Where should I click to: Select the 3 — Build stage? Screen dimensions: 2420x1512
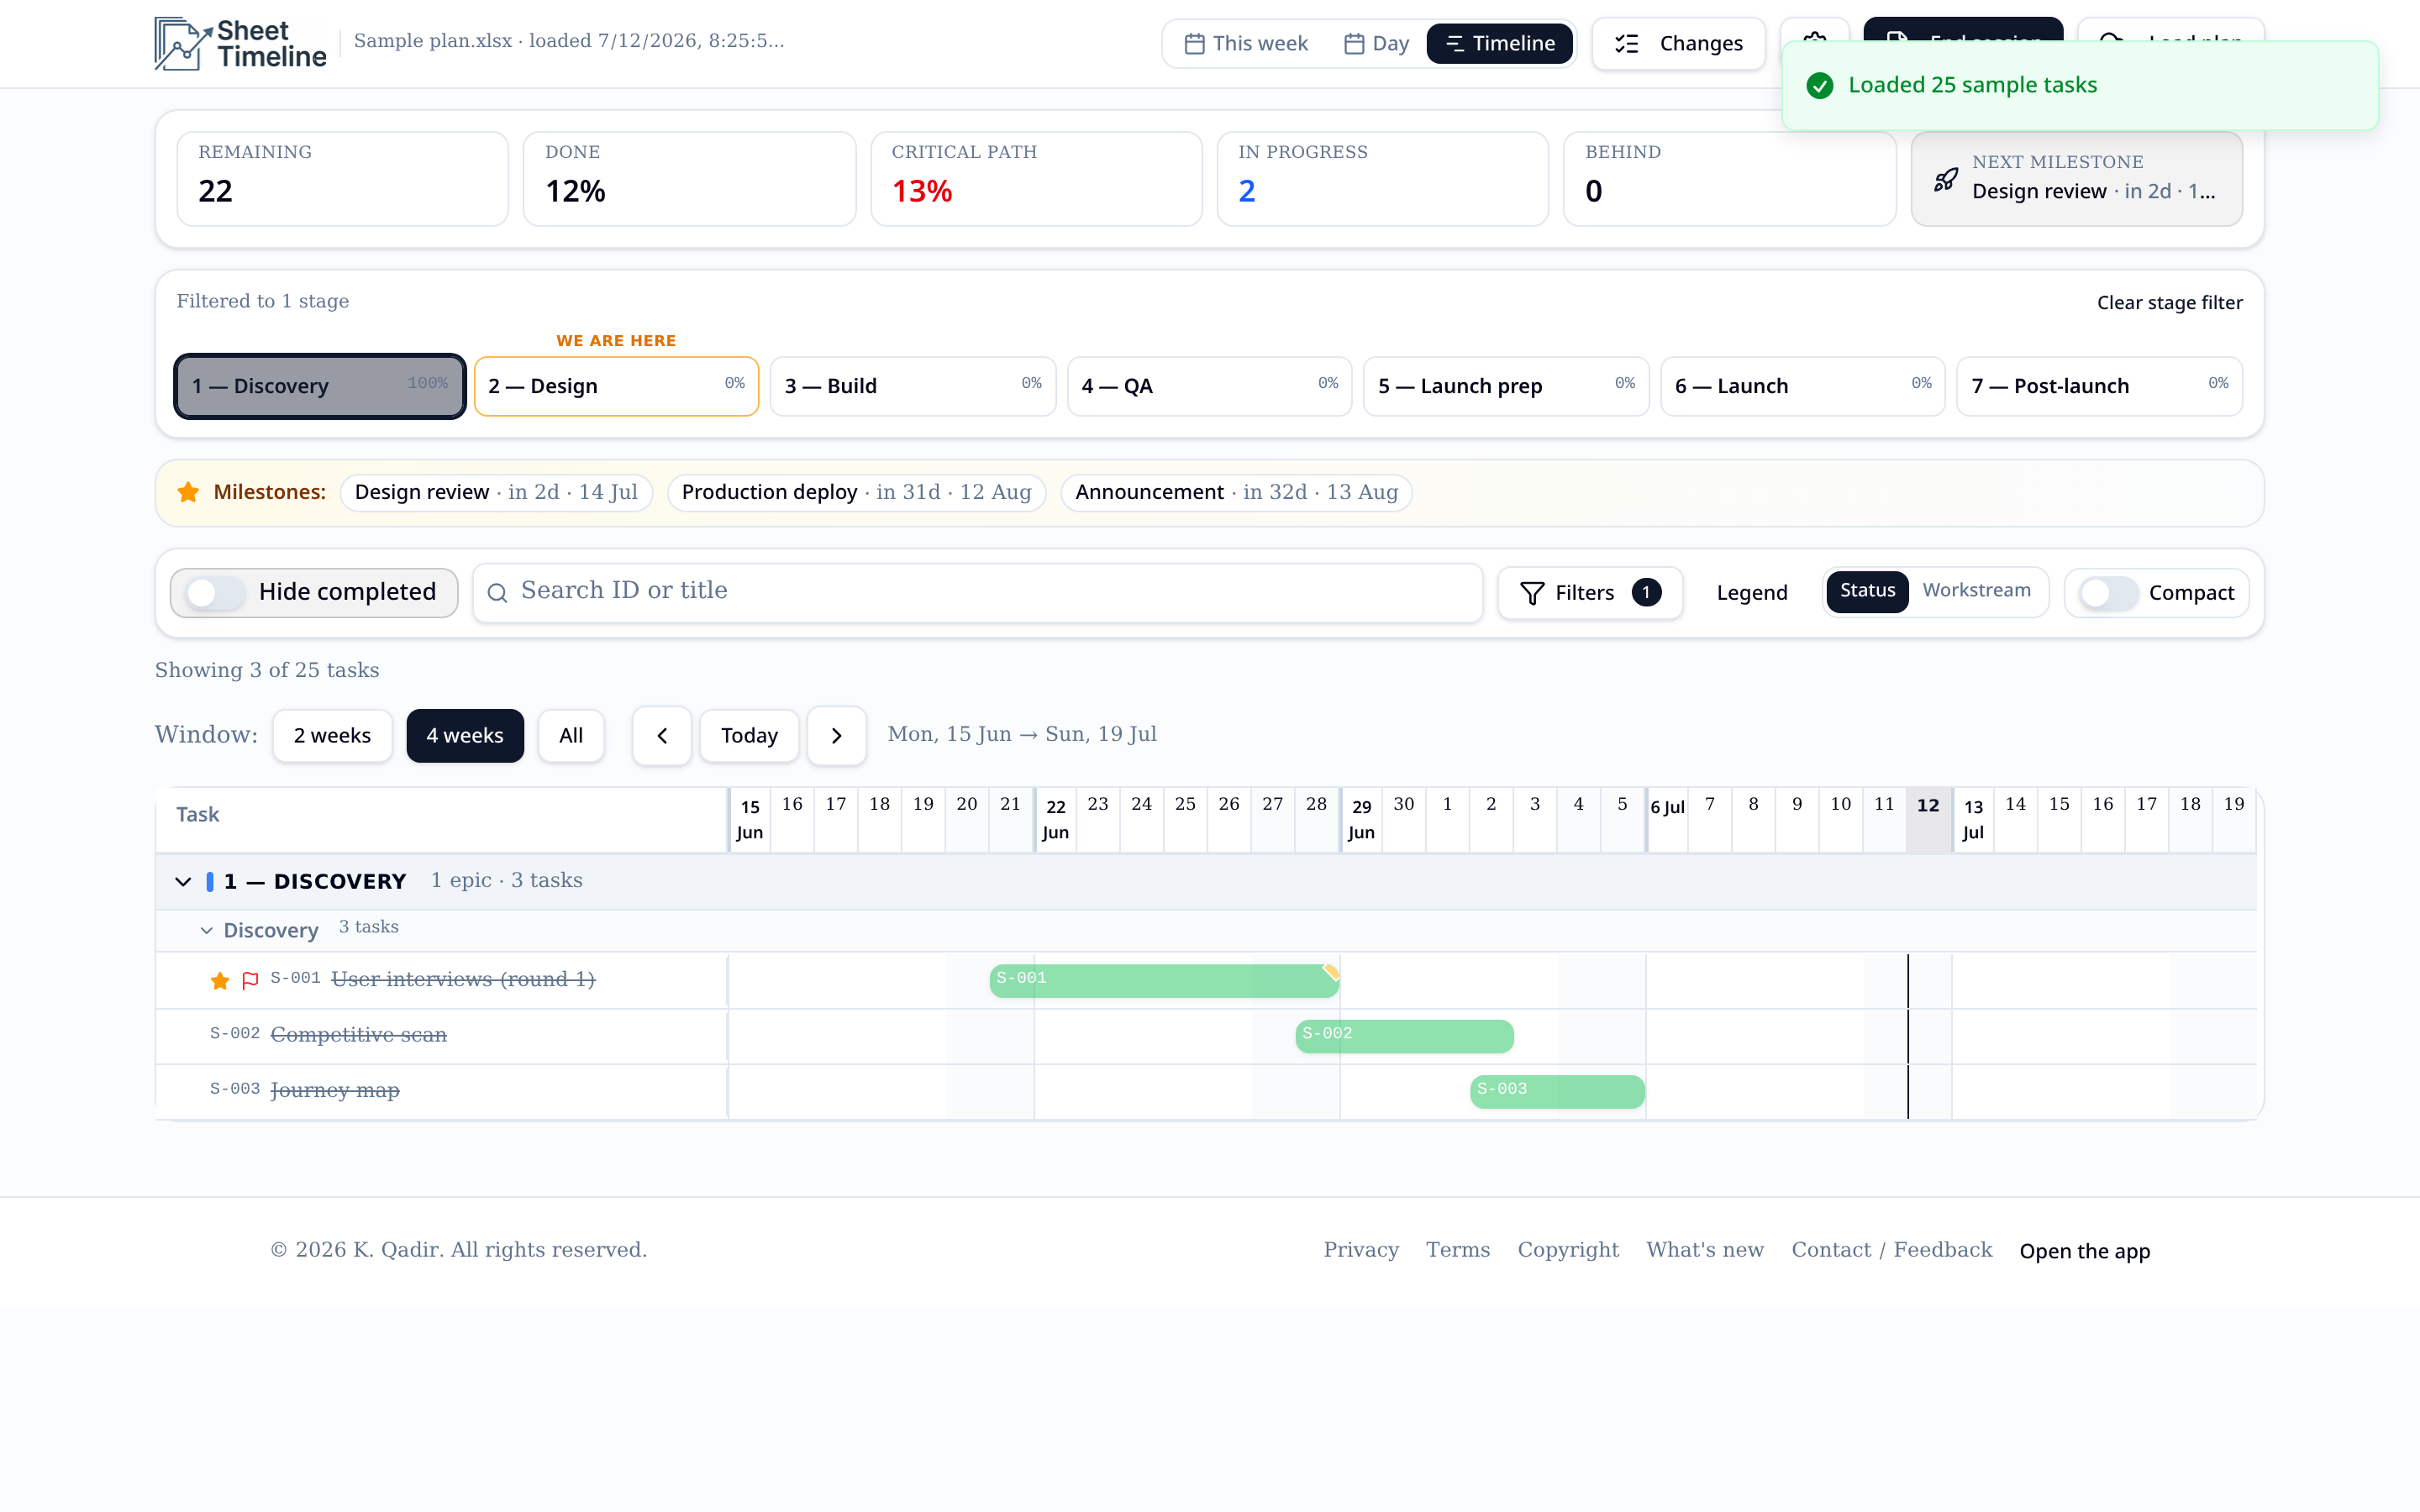[x=913, y=386]
